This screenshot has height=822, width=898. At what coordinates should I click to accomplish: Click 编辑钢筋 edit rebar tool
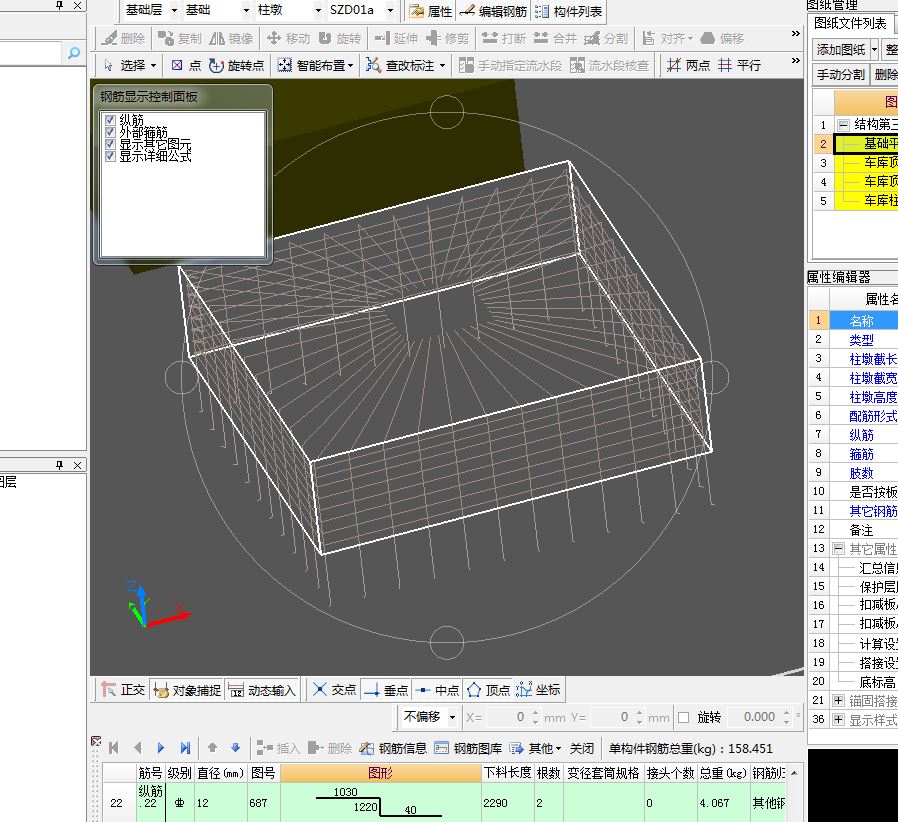493,11
